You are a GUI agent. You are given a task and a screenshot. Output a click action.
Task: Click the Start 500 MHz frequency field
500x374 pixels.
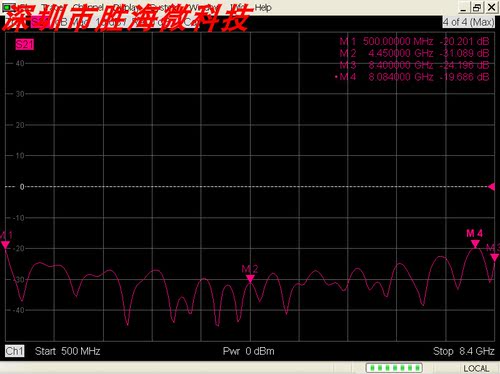click(x=68, y=351)
